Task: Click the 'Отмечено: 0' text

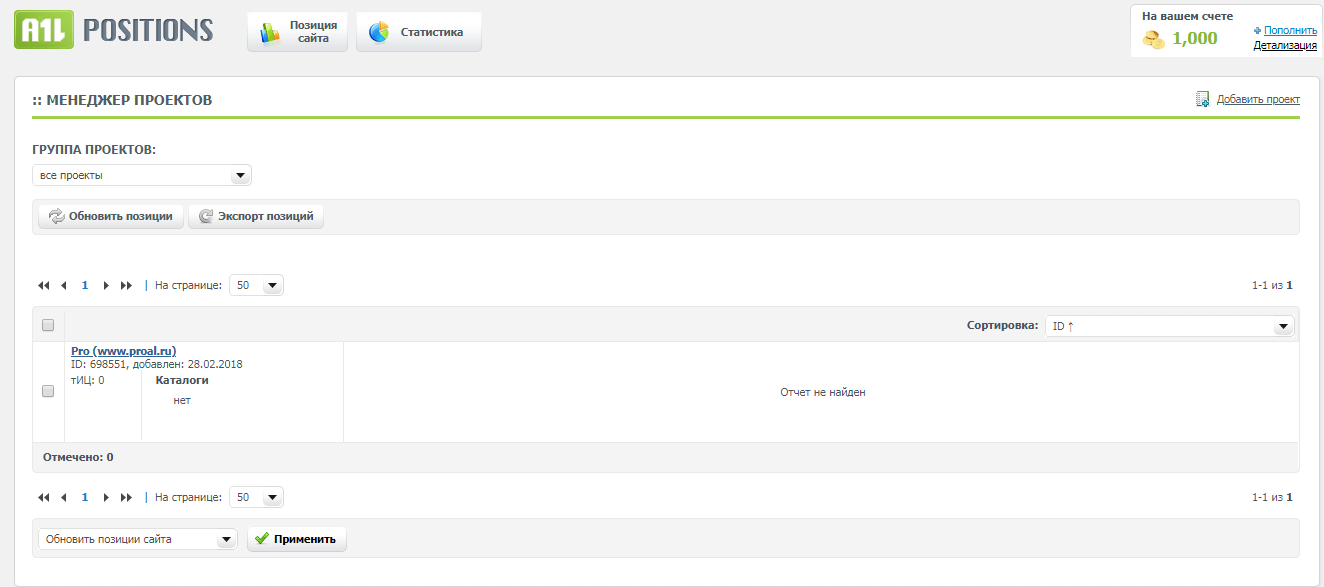Action: [78, 457]
